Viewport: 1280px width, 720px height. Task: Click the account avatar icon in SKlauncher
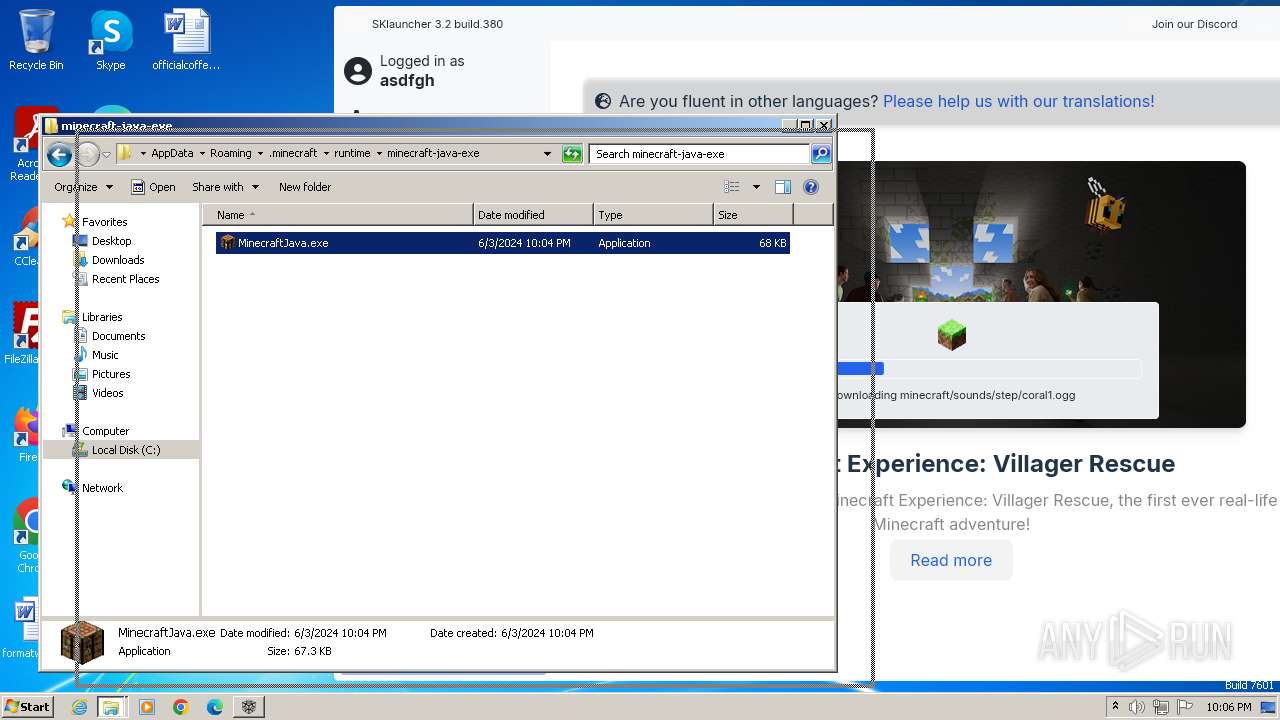(358, 71)
